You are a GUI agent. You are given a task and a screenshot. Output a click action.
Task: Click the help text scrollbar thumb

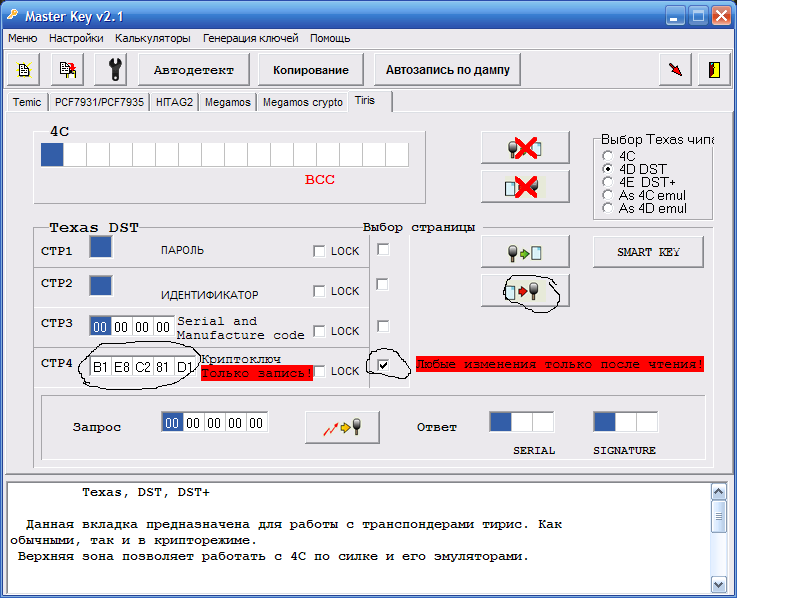pos(718,516)
